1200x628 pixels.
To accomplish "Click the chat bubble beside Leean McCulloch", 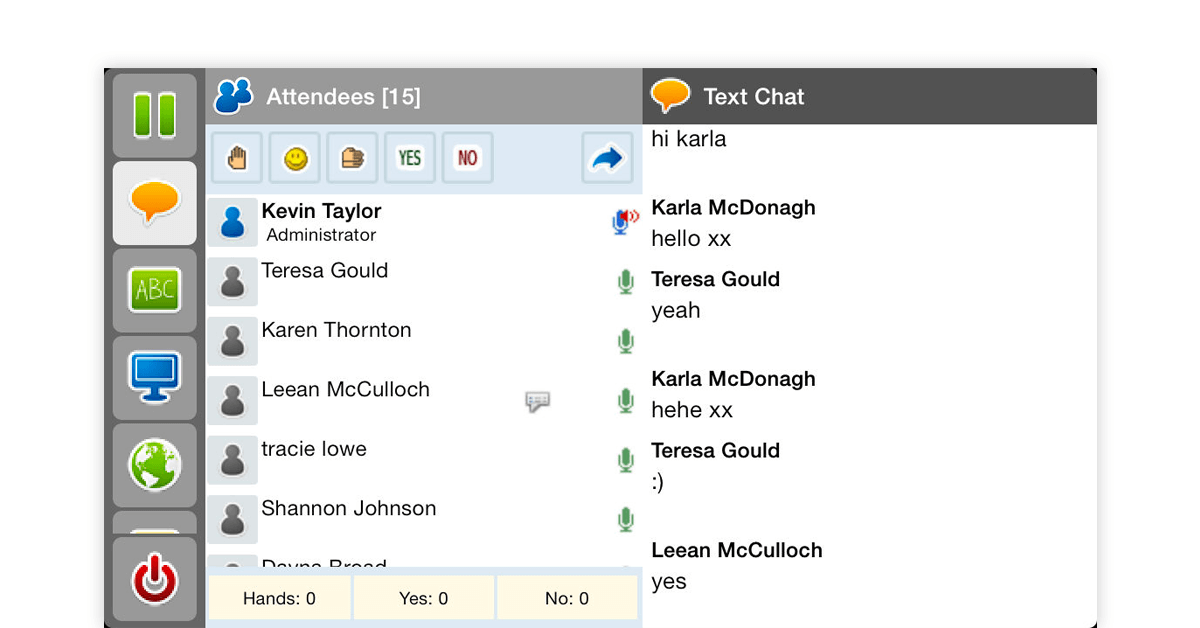I will click(x=538, y=401).
